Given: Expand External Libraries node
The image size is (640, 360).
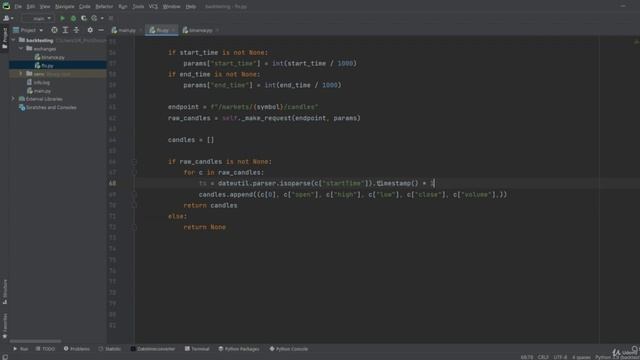Looking at the screenshot, I should [x=13, y=99].
